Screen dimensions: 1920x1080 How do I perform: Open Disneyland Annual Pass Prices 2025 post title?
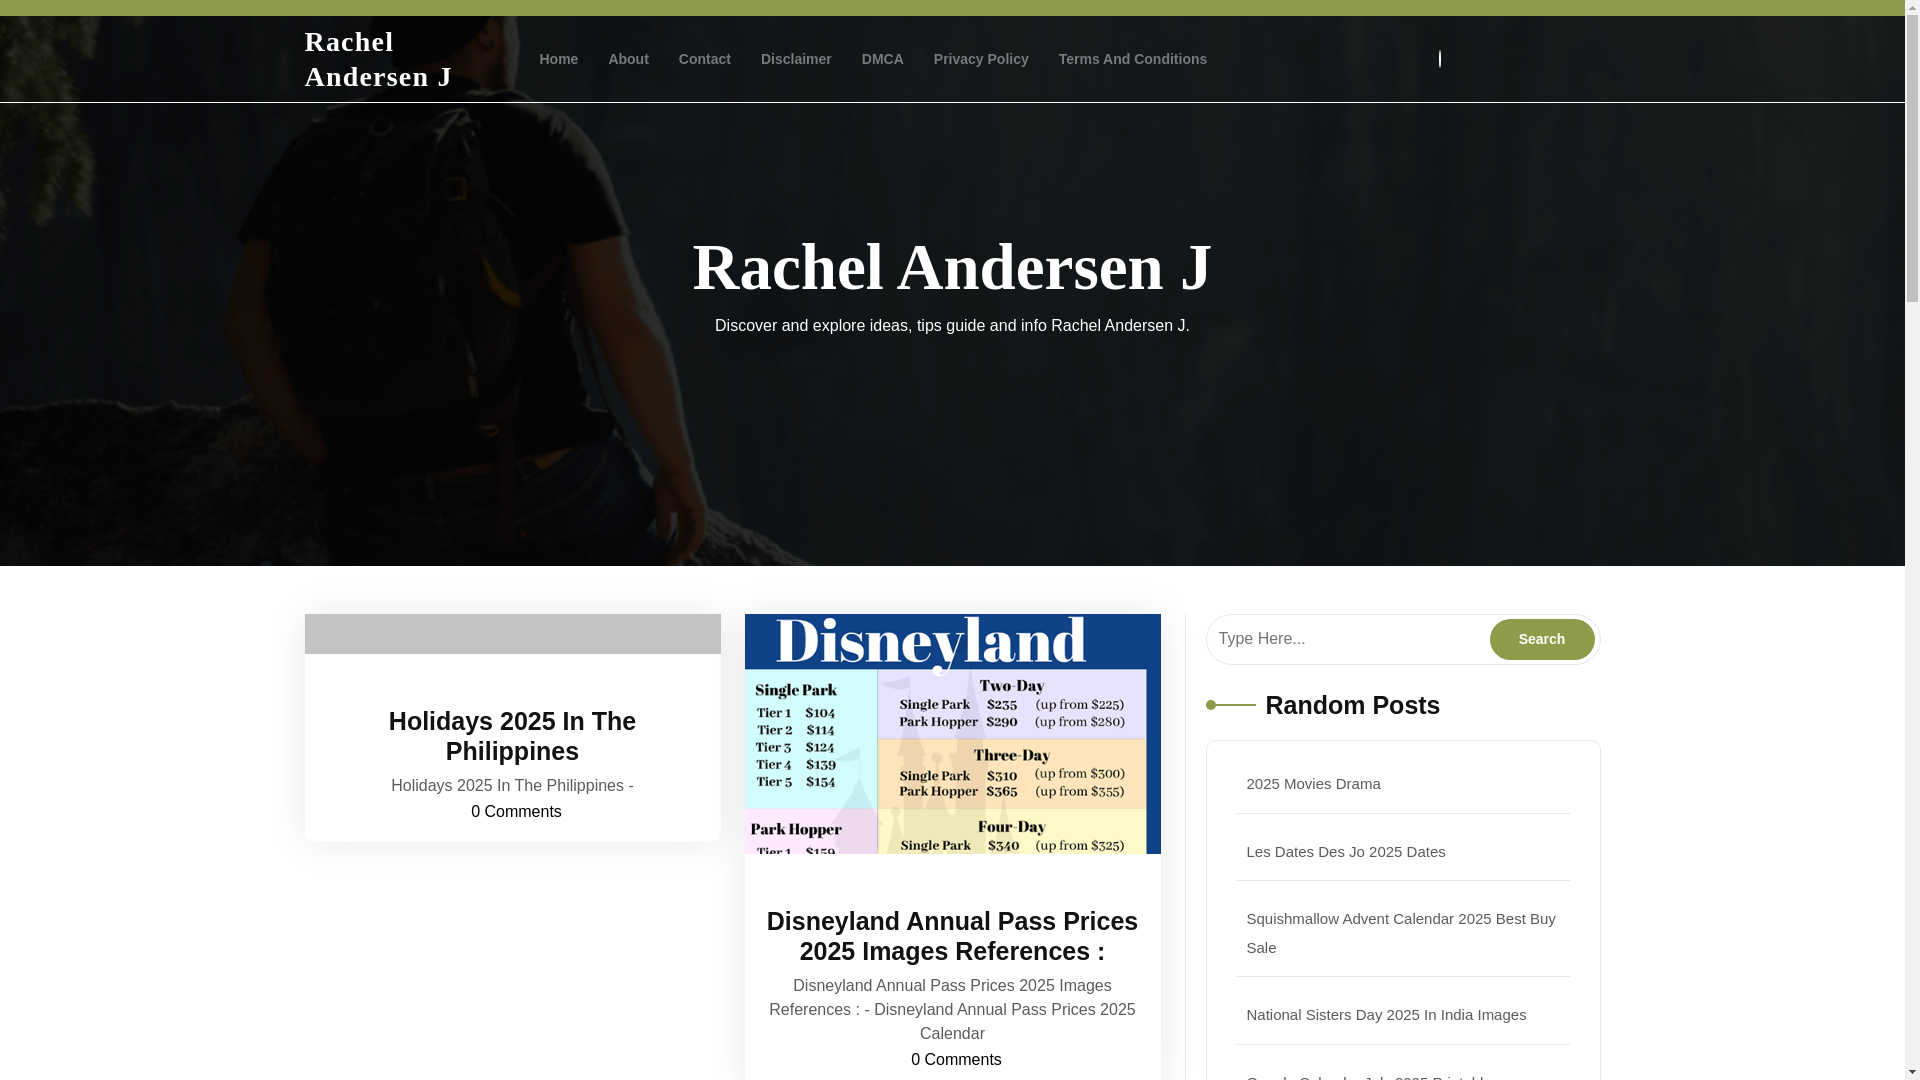[x=952, y=936]
